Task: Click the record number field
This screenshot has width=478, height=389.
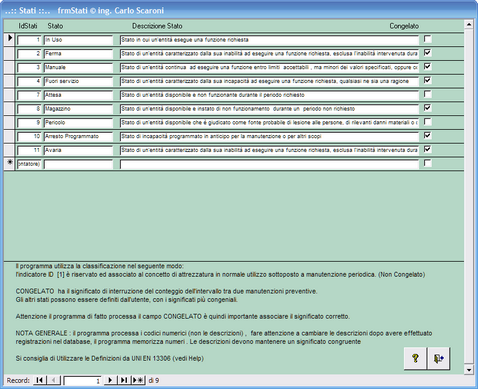Action: 82,381
